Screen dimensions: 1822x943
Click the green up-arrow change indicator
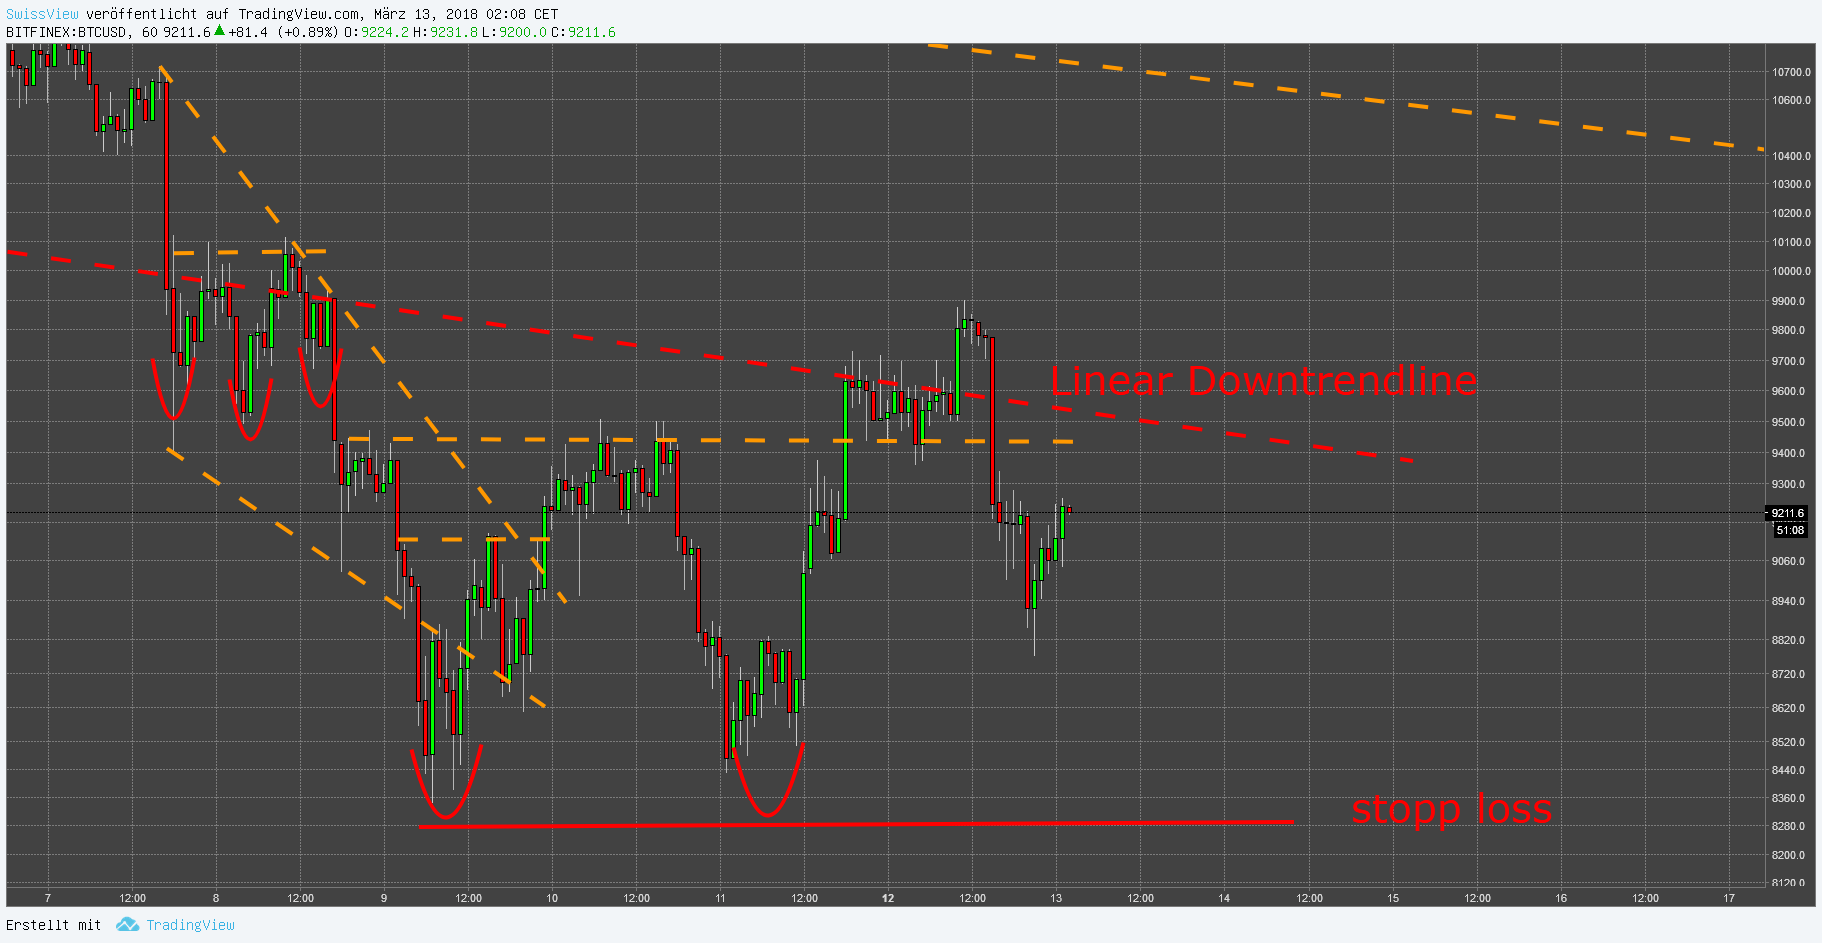(219, 31)
